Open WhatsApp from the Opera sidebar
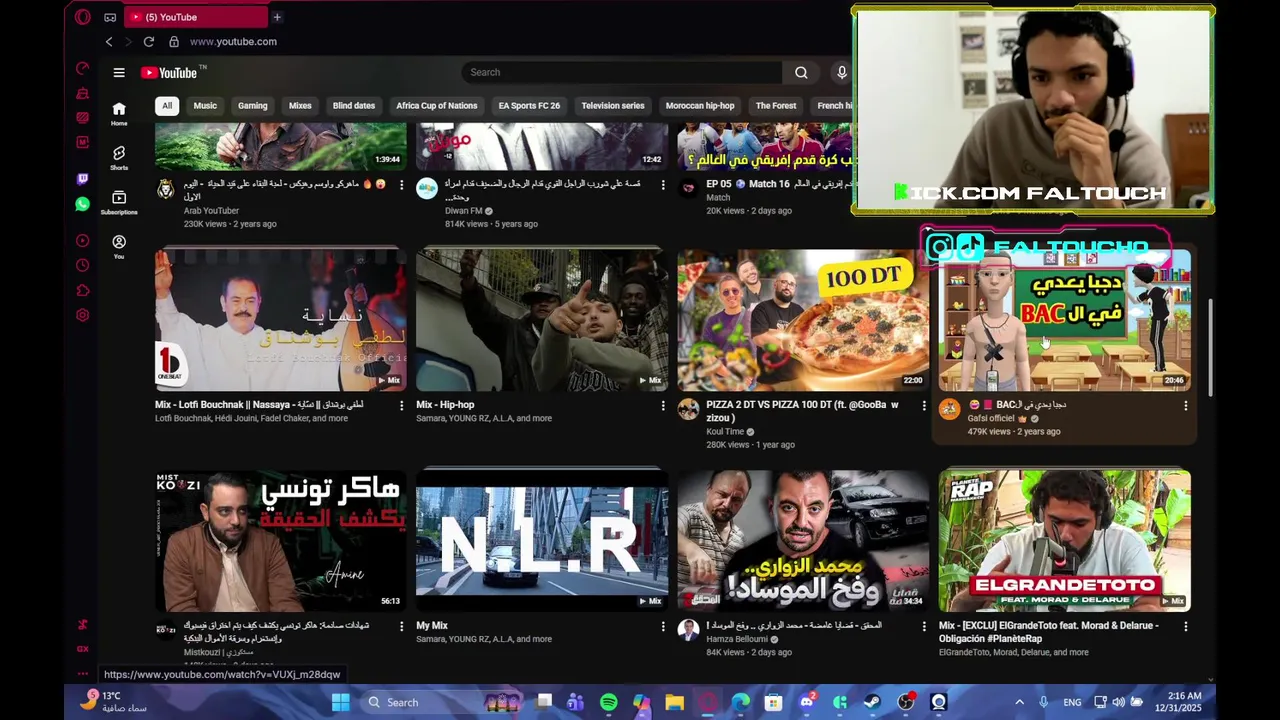1280x720 pixels. point(83,204)
